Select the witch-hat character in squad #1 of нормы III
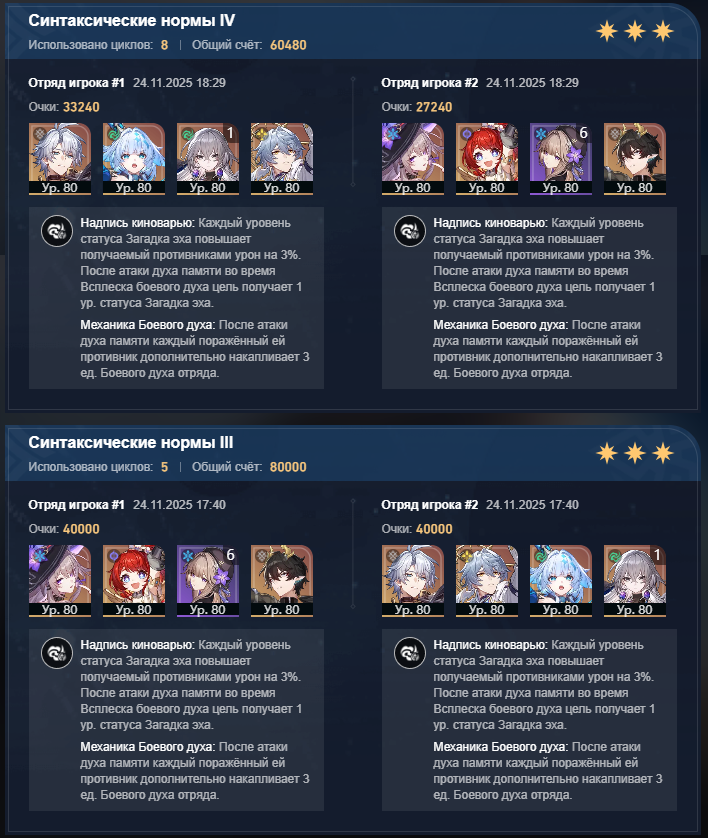This screenshot has width=708, height=838. pyautogui.click(x=60, y=581)
